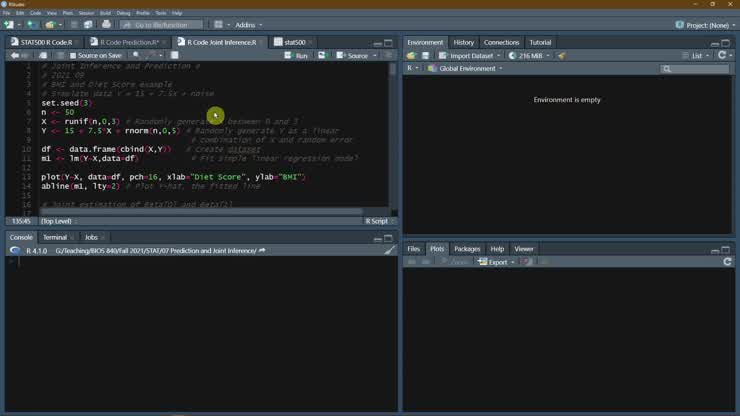This screenshot has width=740, height=416.
Task: Click the Project: (None) button
Action: click(x=705, y=25)
